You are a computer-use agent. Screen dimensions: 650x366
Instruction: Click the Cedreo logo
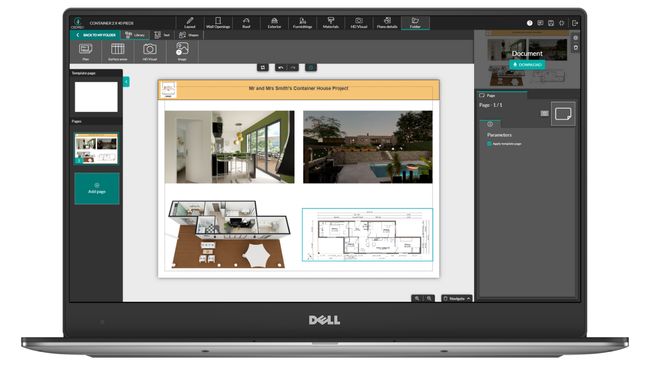tap(78, 22)
